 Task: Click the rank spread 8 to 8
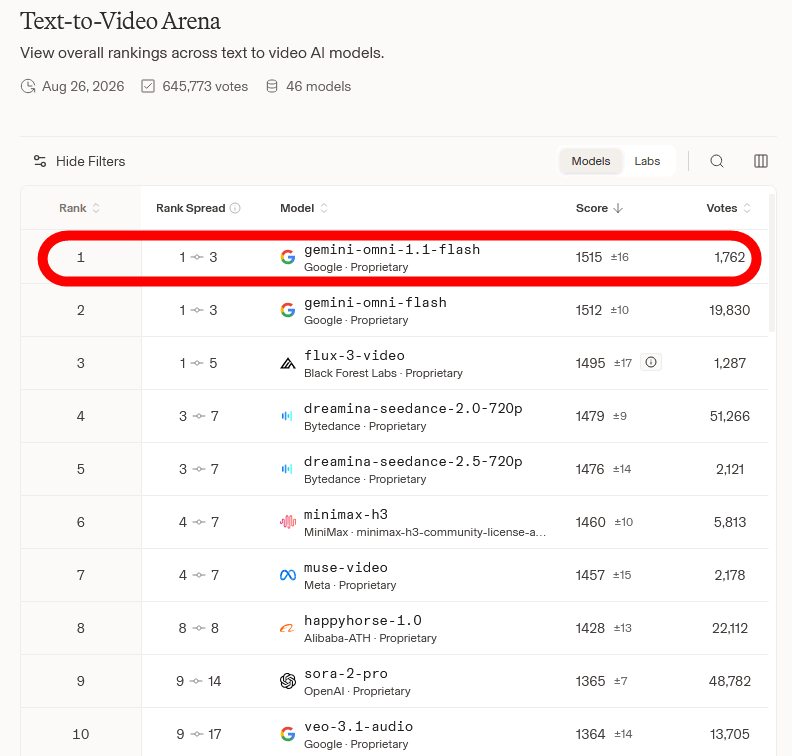click(x=199, y=628)
